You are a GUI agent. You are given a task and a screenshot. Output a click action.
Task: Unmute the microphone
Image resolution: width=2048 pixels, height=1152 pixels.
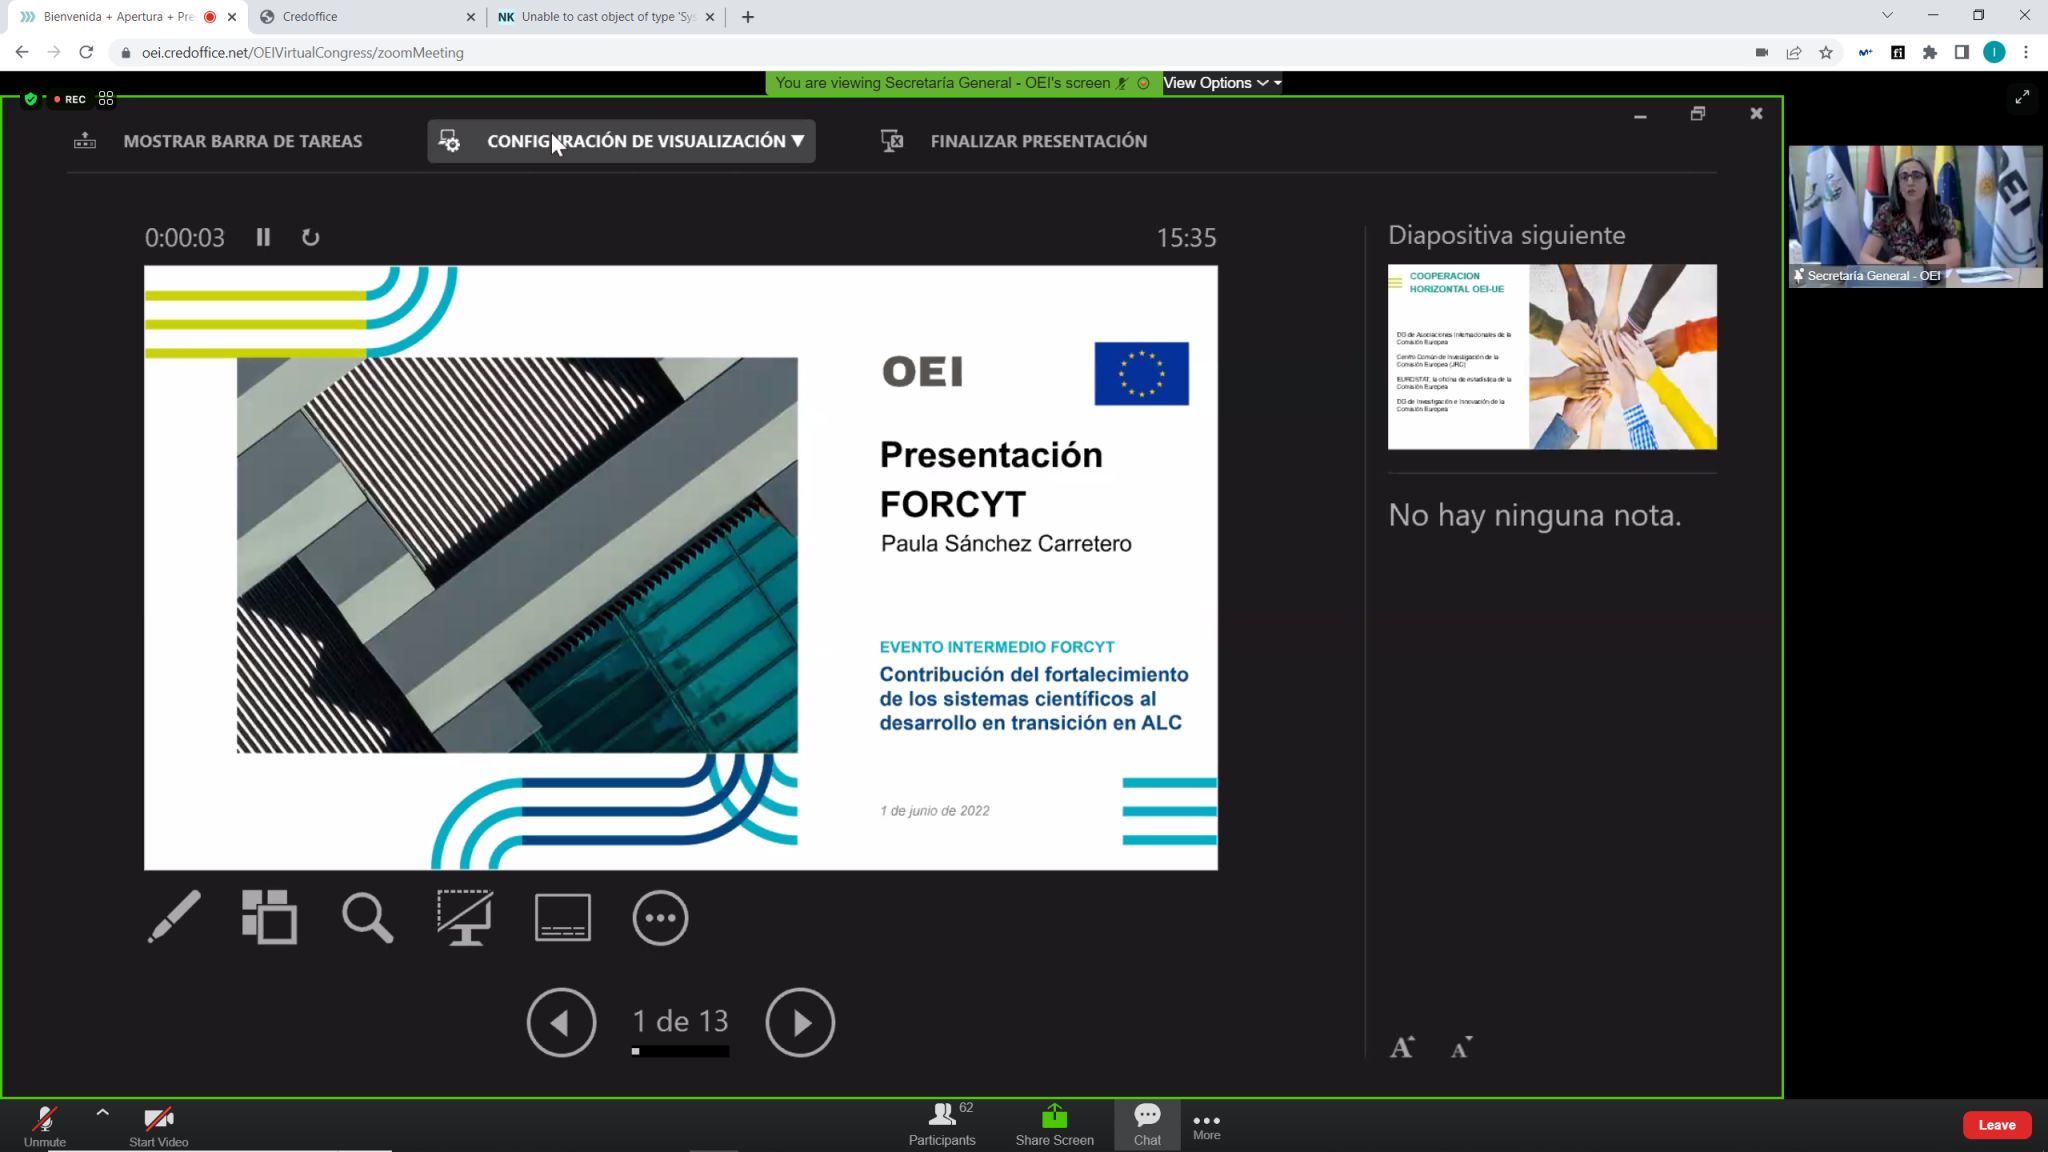click(x=45, y=1125)
